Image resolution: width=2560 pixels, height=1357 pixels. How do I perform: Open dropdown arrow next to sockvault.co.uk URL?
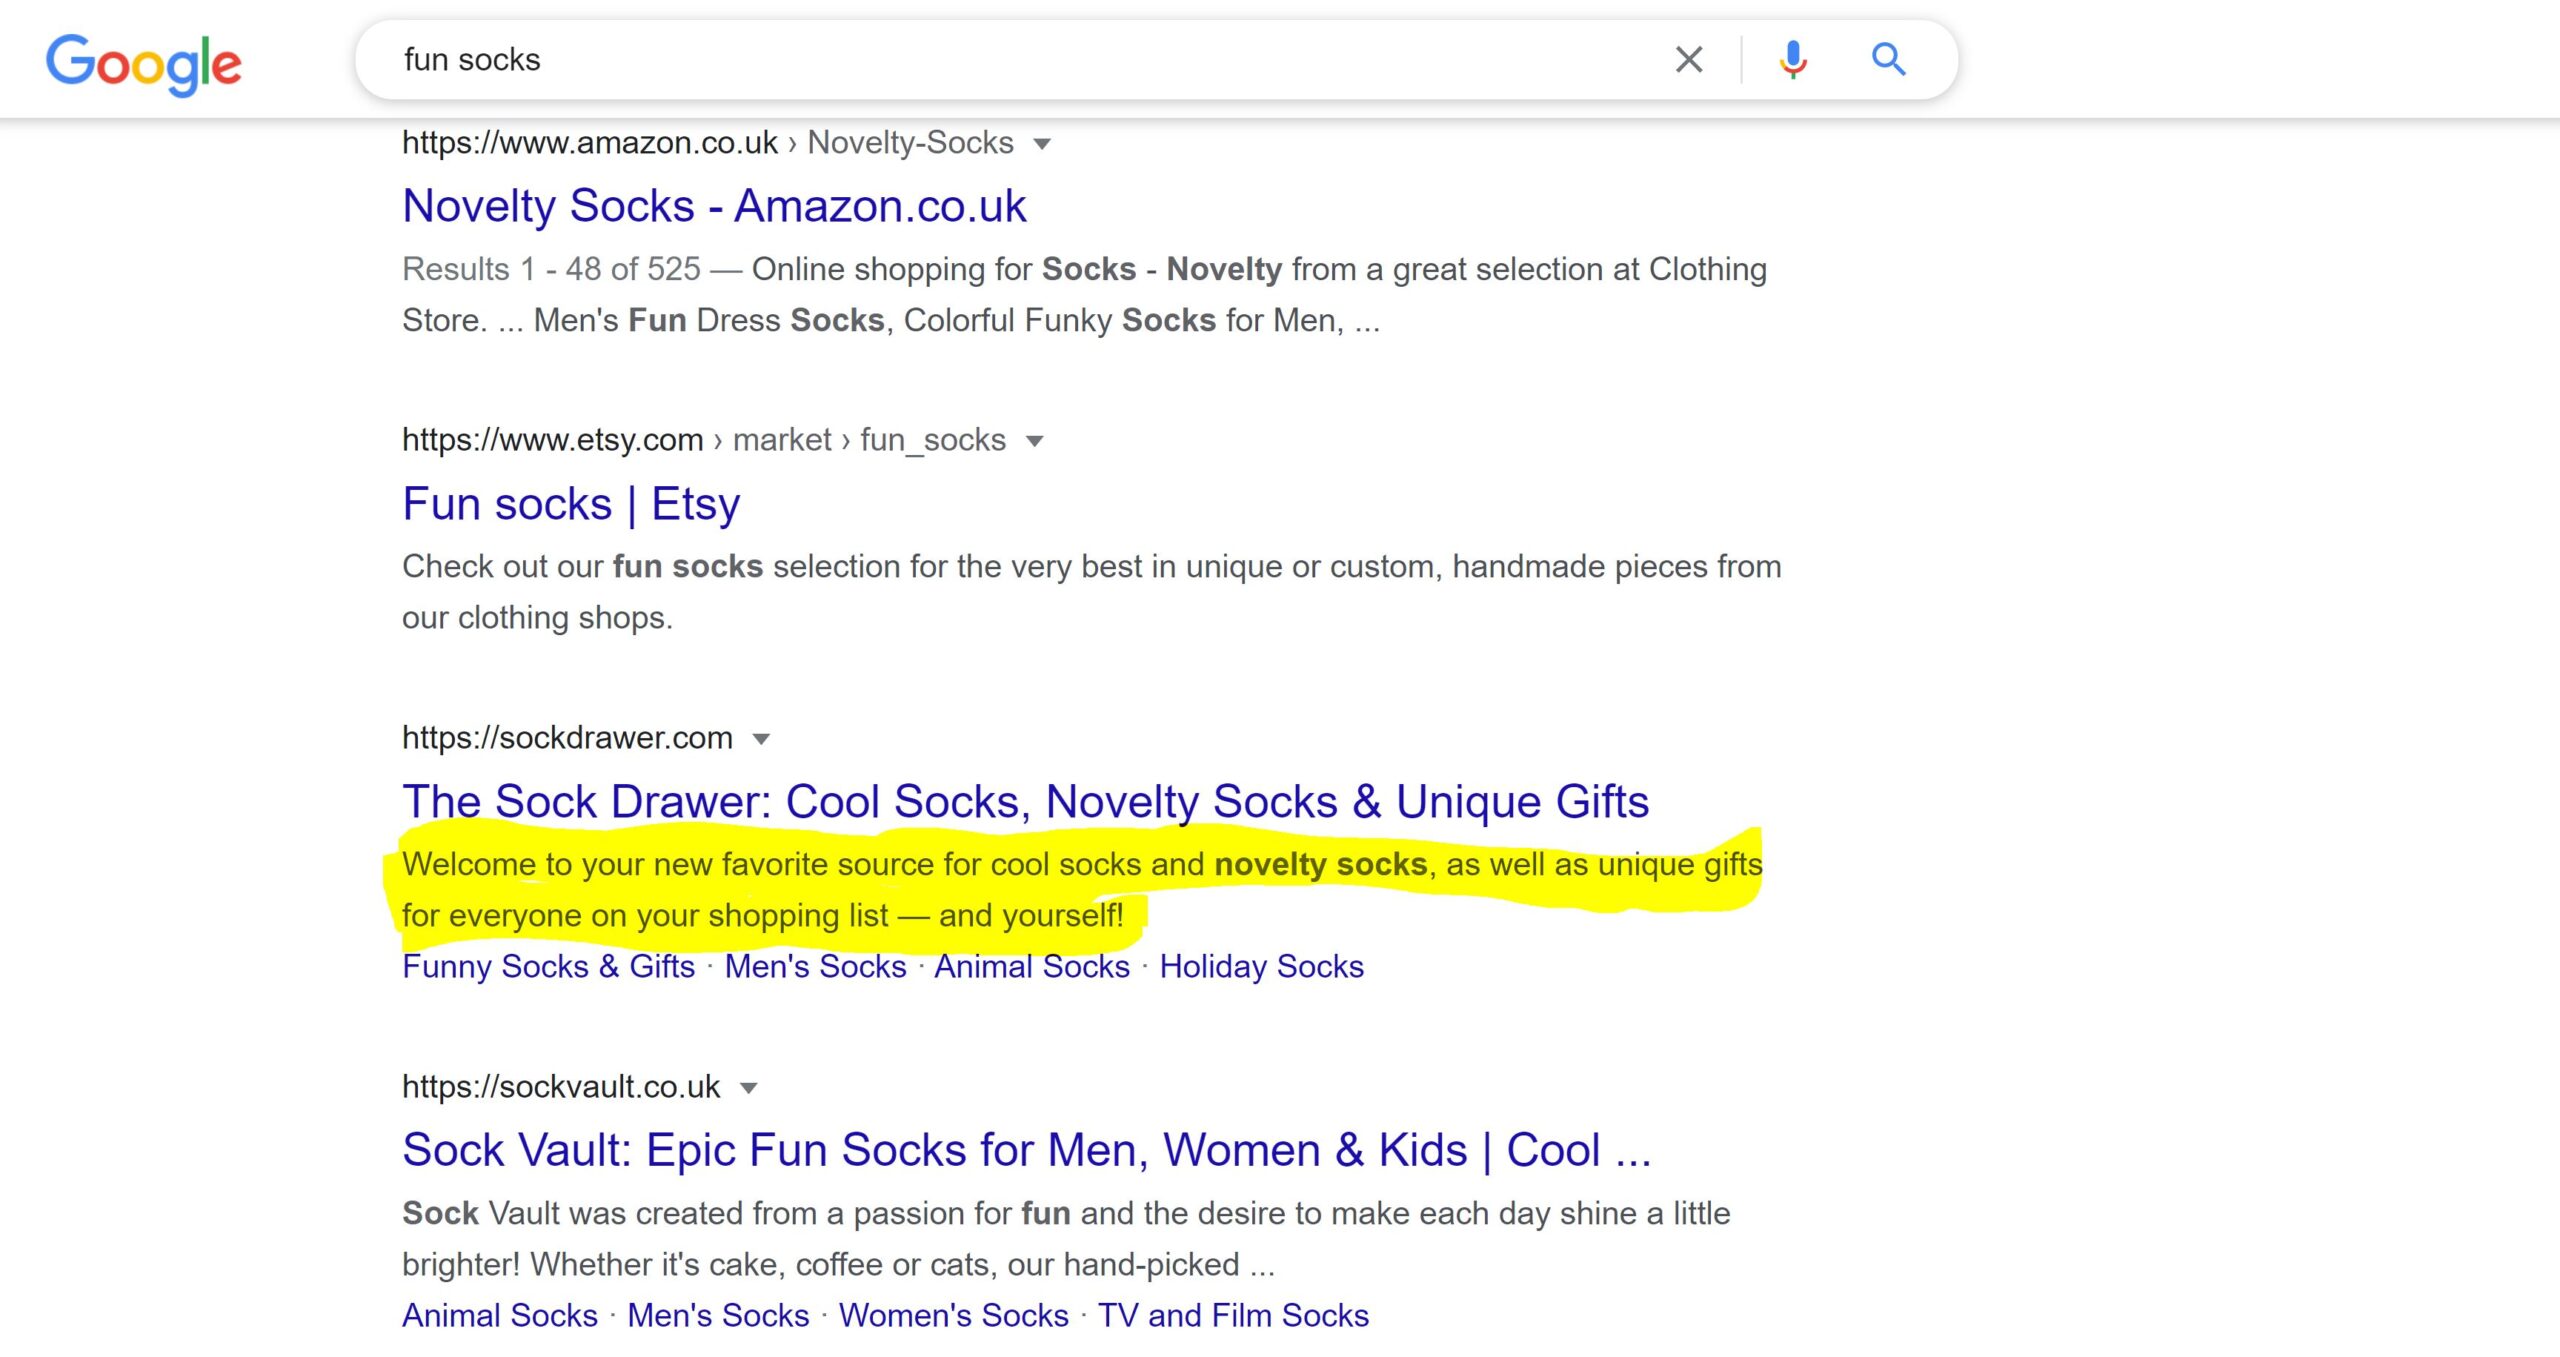[748, 1088]
